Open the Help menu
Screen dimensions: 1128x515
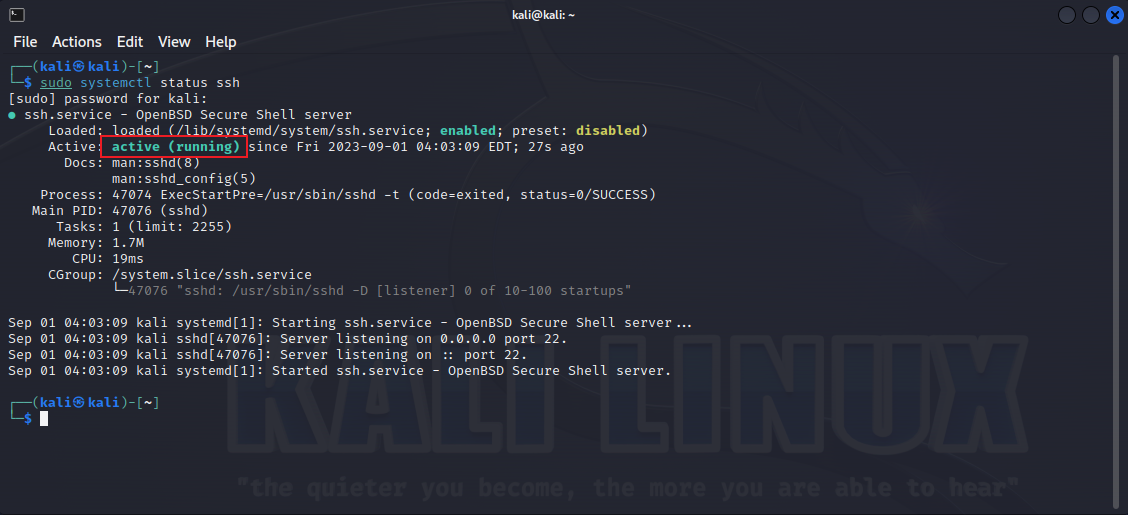(221, 42)
